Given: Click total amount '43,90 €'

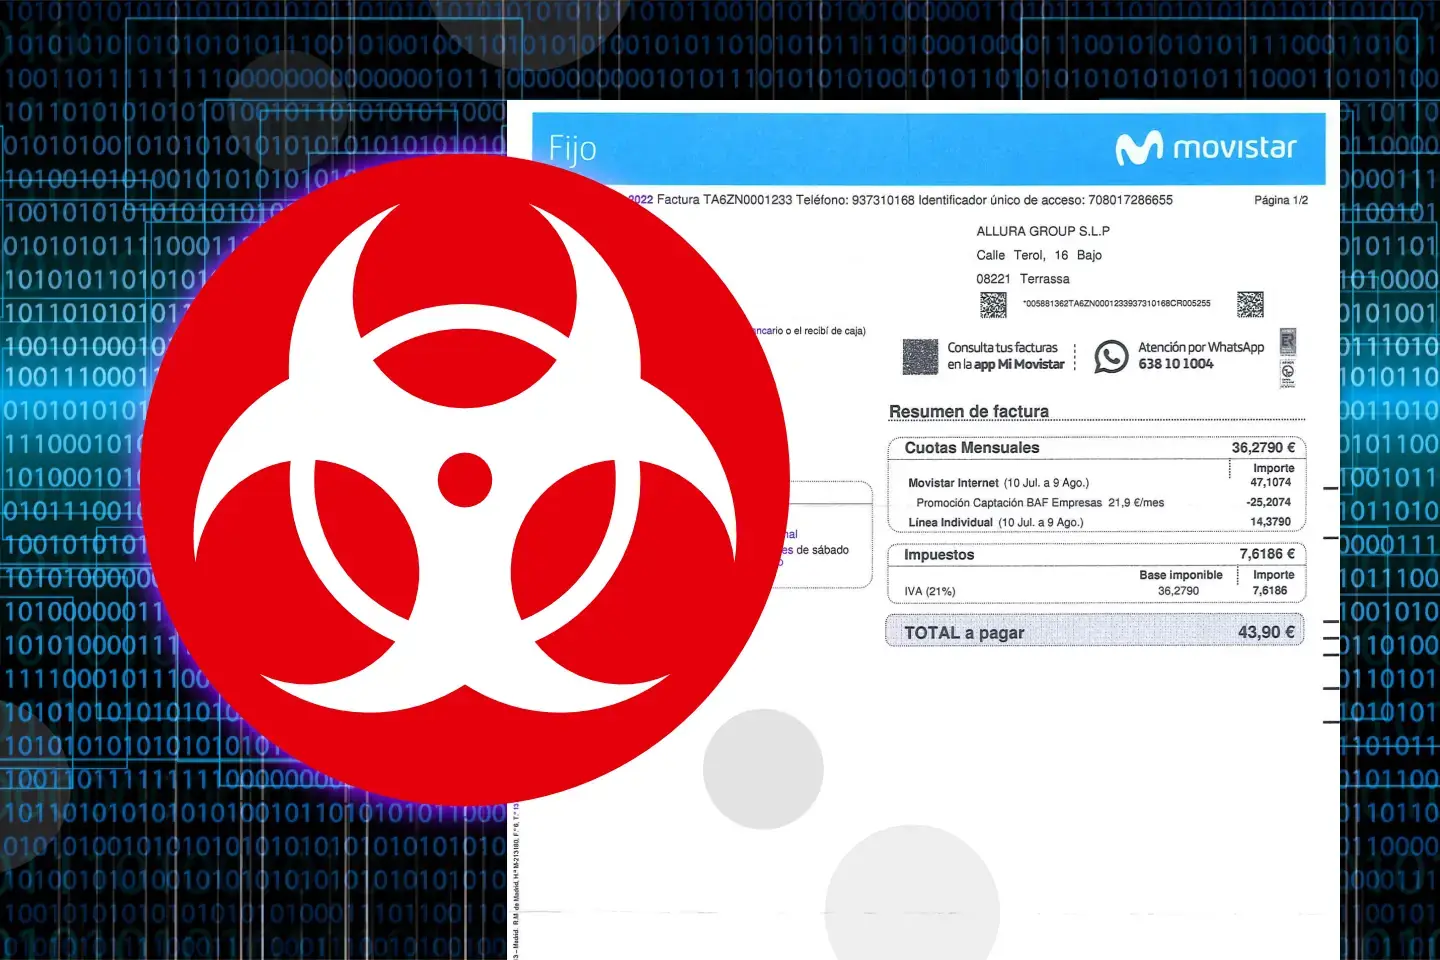Looking at the screenshot, I should coord(1266,632).
